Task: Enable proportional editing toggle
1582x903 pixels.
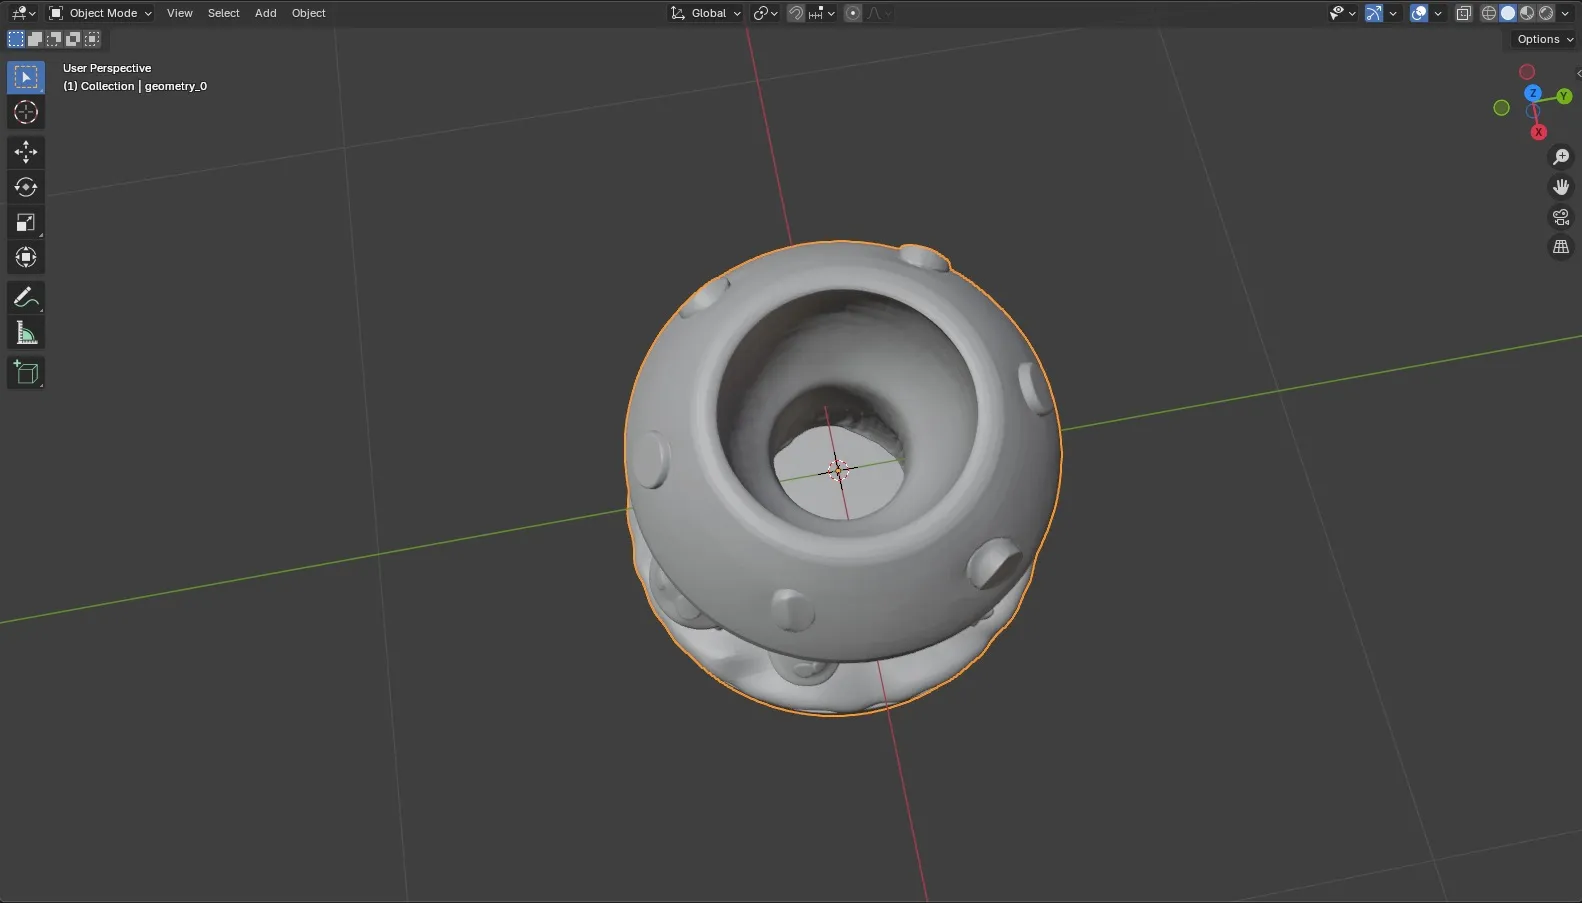Action: tap(853, 13)
